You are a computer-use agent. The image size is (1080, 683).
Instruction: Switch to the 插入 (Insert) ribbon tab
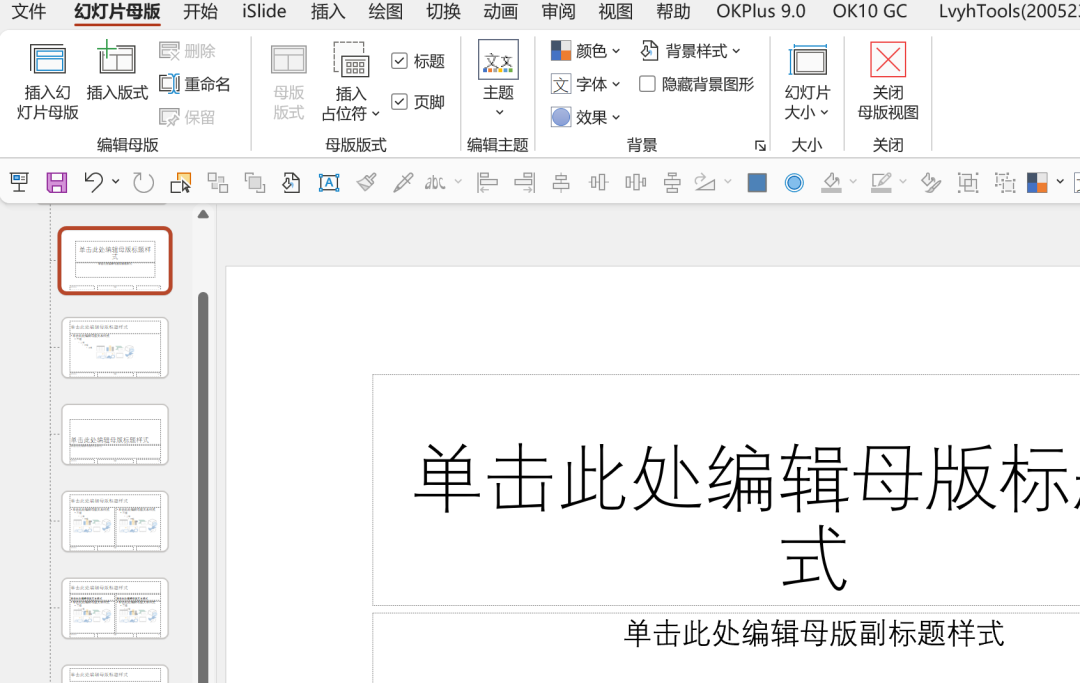point(326,12)
